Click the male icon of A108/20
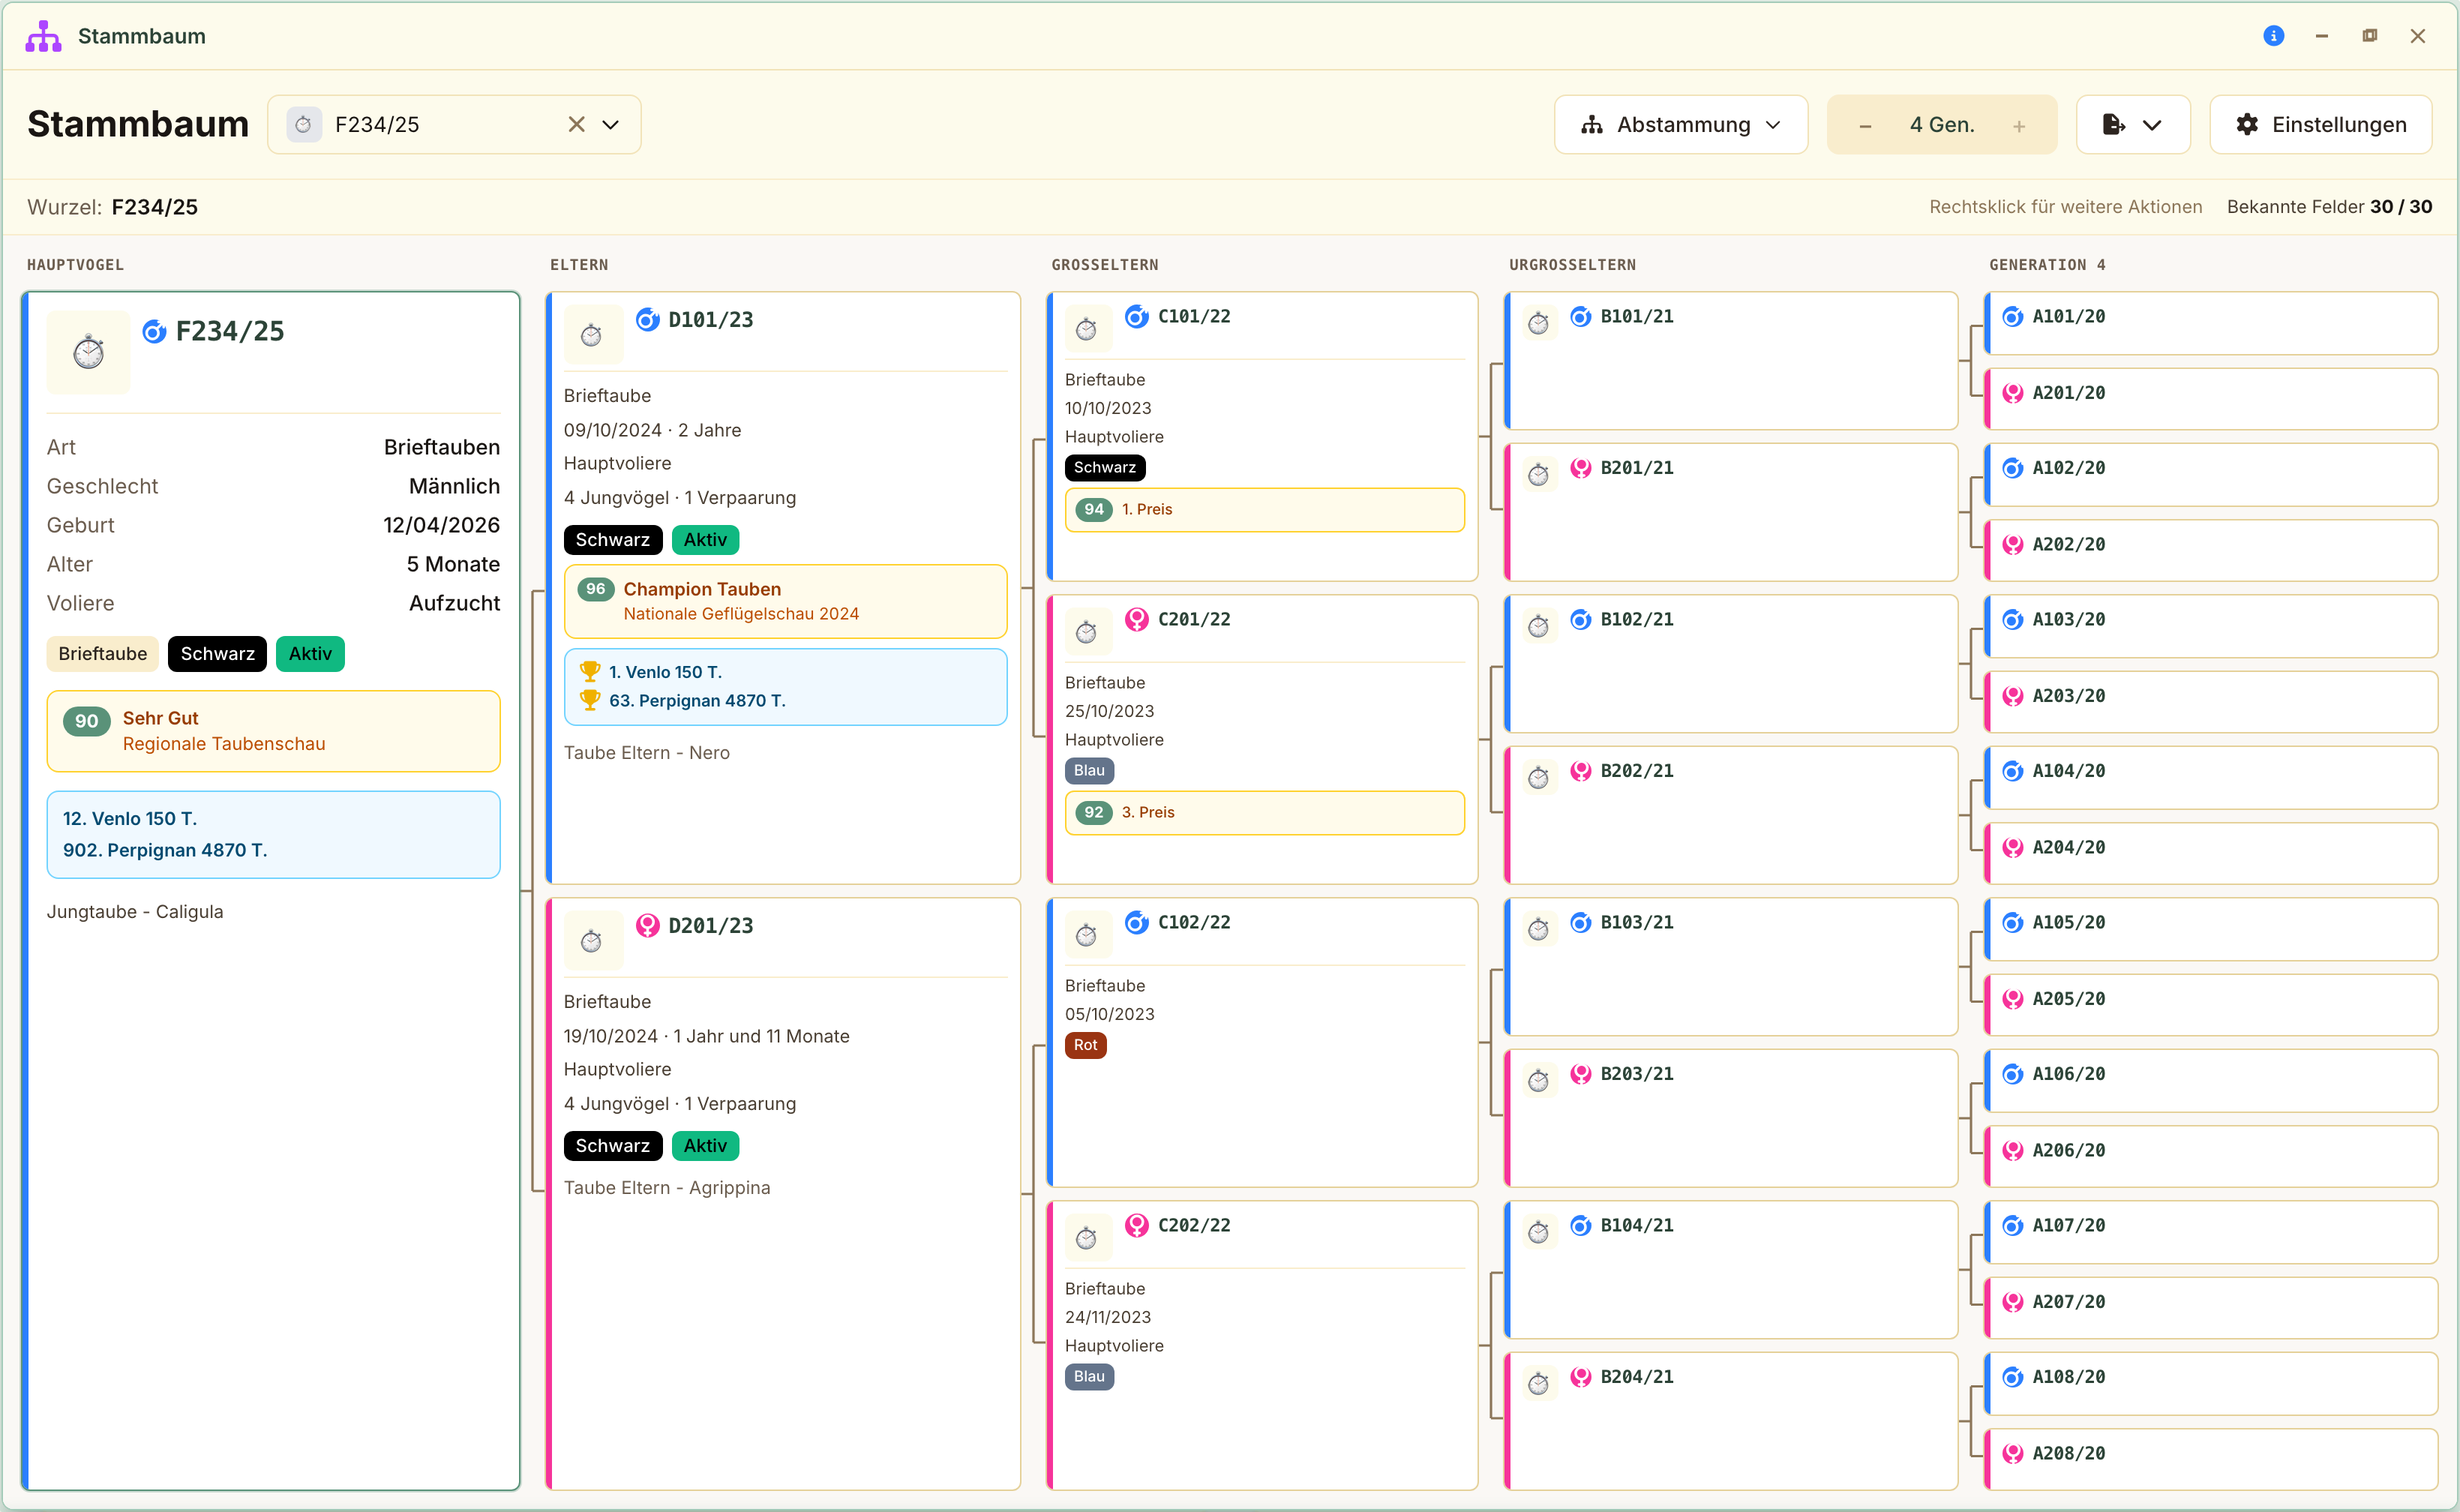Viewport: 2460px width, 1512px height. click(2013, 1376)
